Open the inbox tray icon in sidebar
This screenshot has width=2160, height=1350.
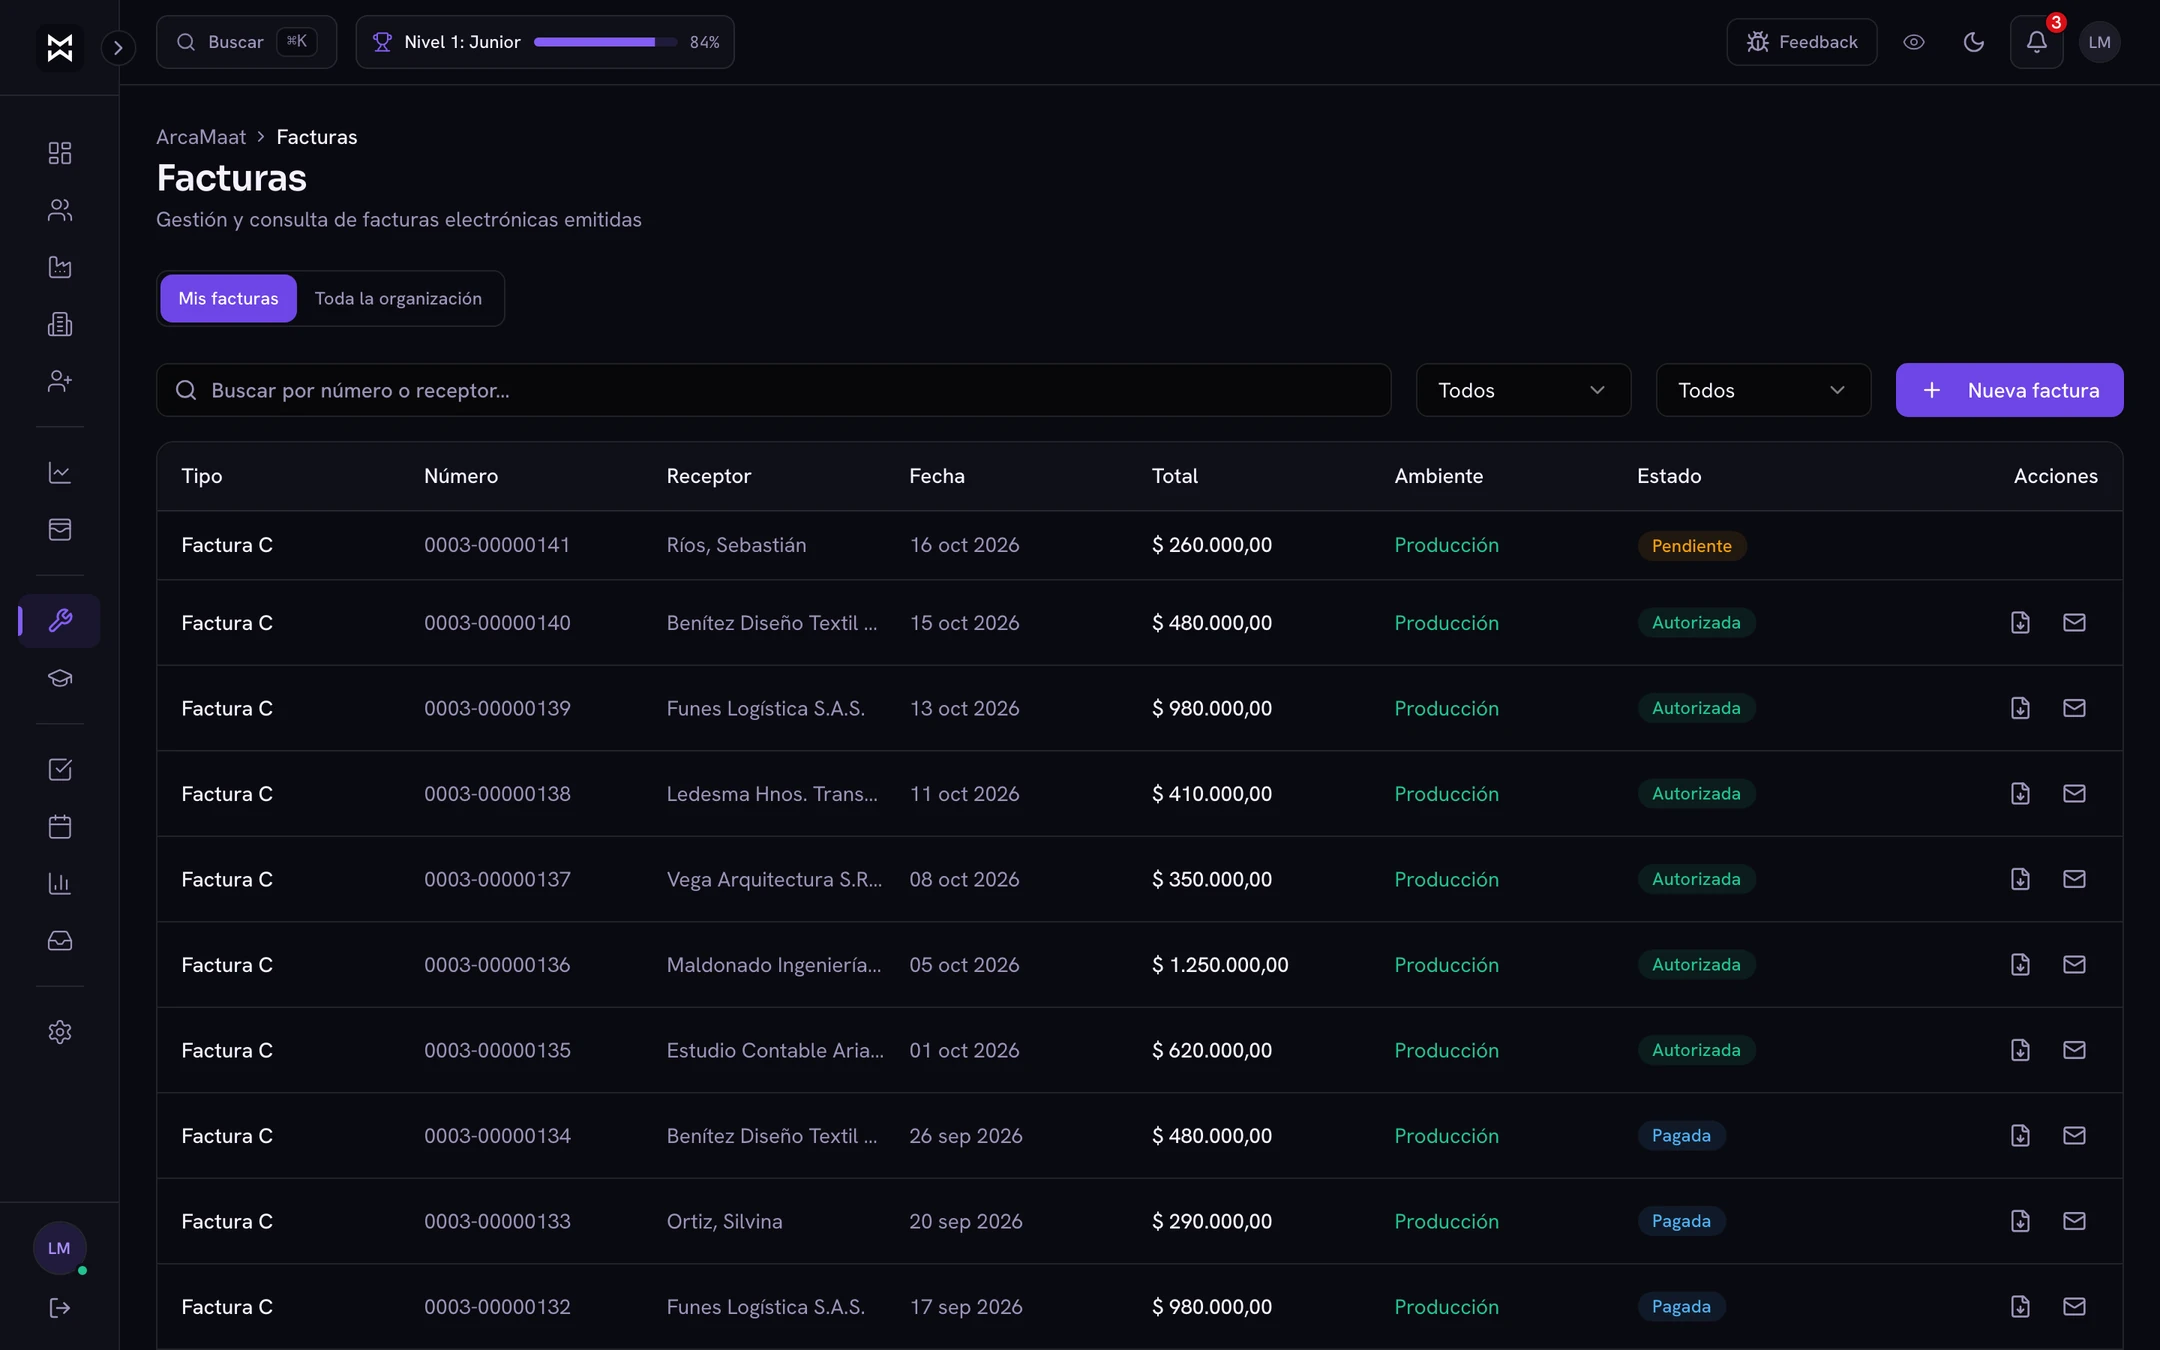click(60, 940)
